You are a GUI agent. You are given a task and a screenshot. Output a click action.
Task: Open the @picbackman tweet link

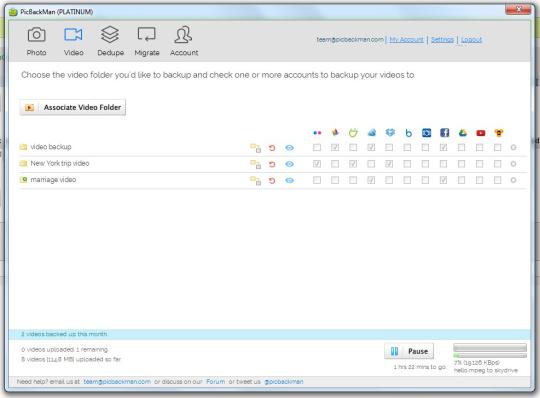pos(284,381)
